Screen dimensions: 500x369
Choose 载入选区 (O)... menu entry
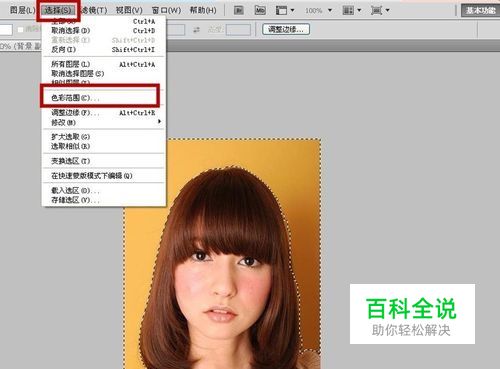coord(103,191)
